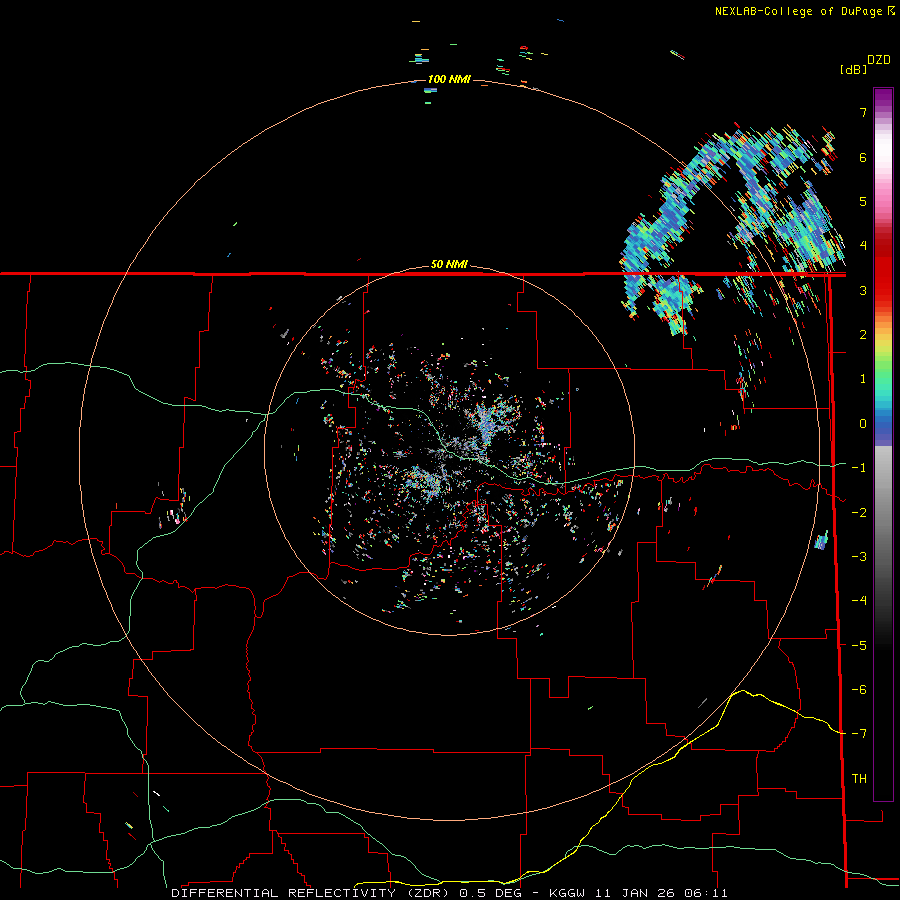
Task: Click the 0 dB mark on the color scale
Action: pos(863,424)
